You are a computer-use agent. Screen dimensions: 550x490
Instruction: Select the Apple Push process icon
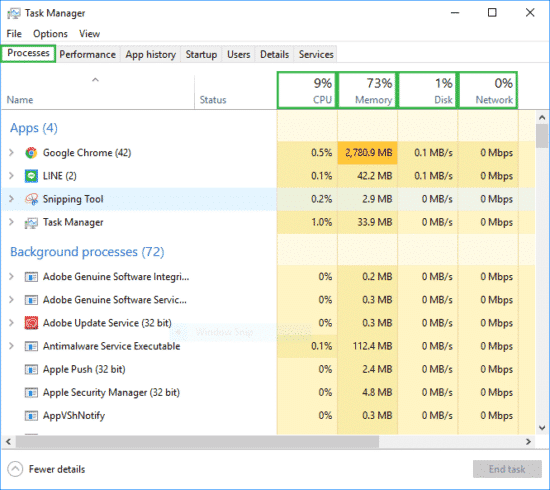(x=31, y=369)
